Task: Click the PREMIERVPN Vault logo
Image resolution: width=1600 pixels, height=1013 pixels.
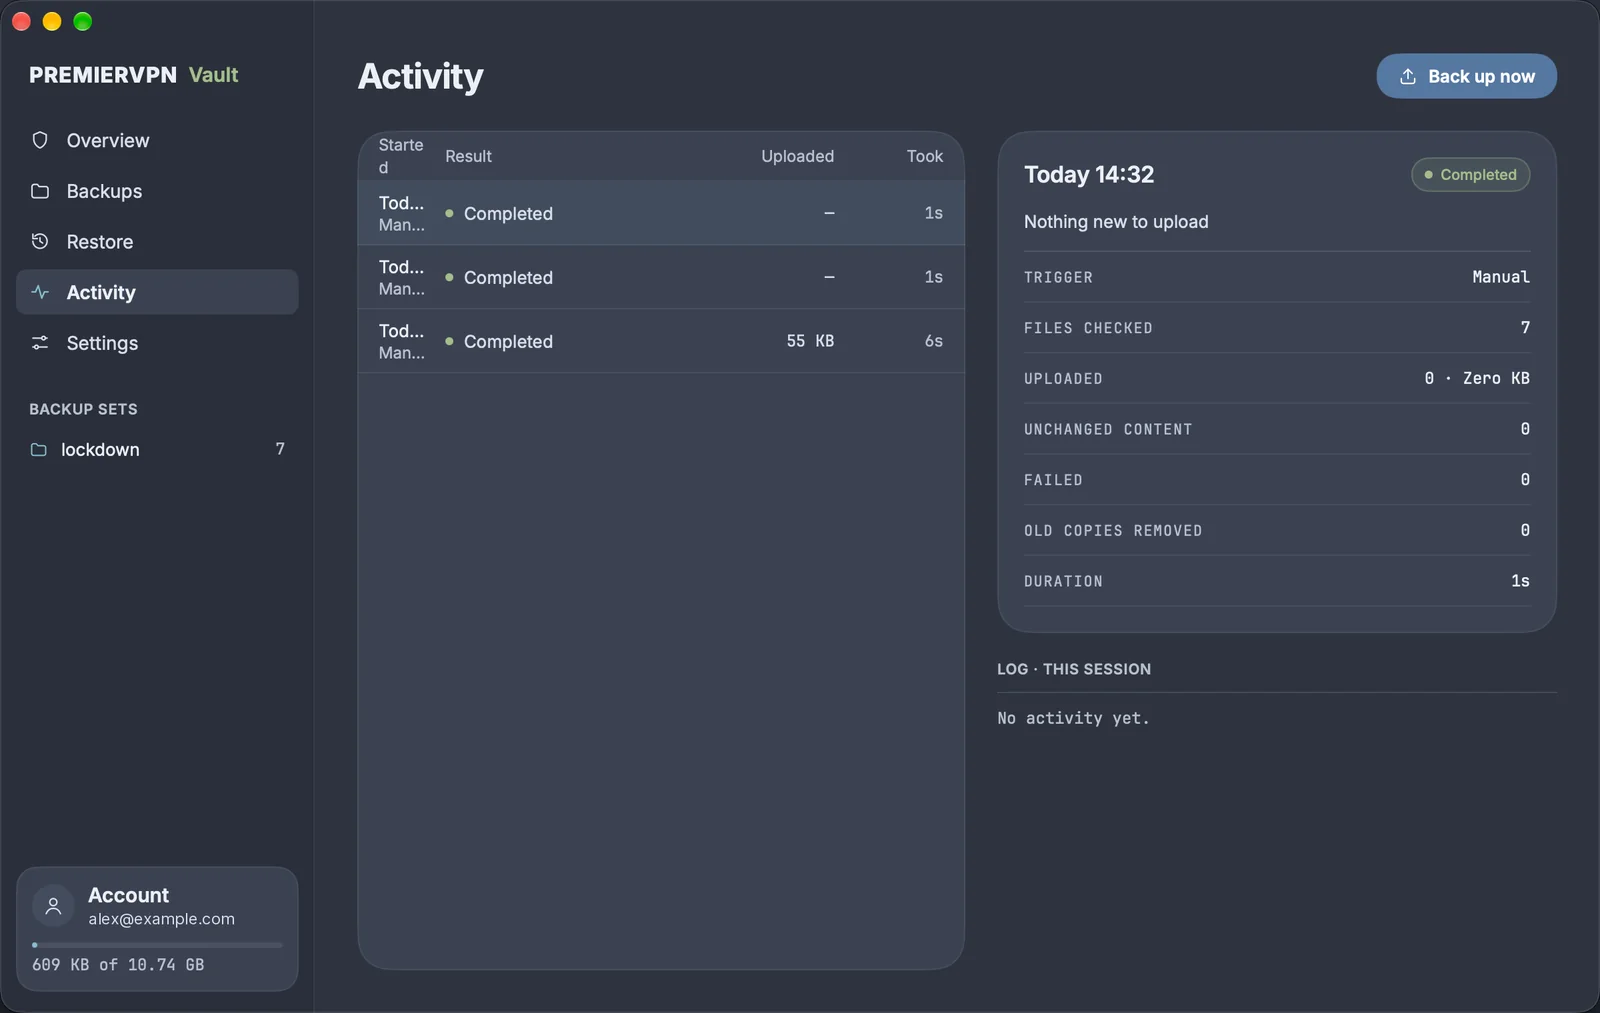Action: (134, 75)
